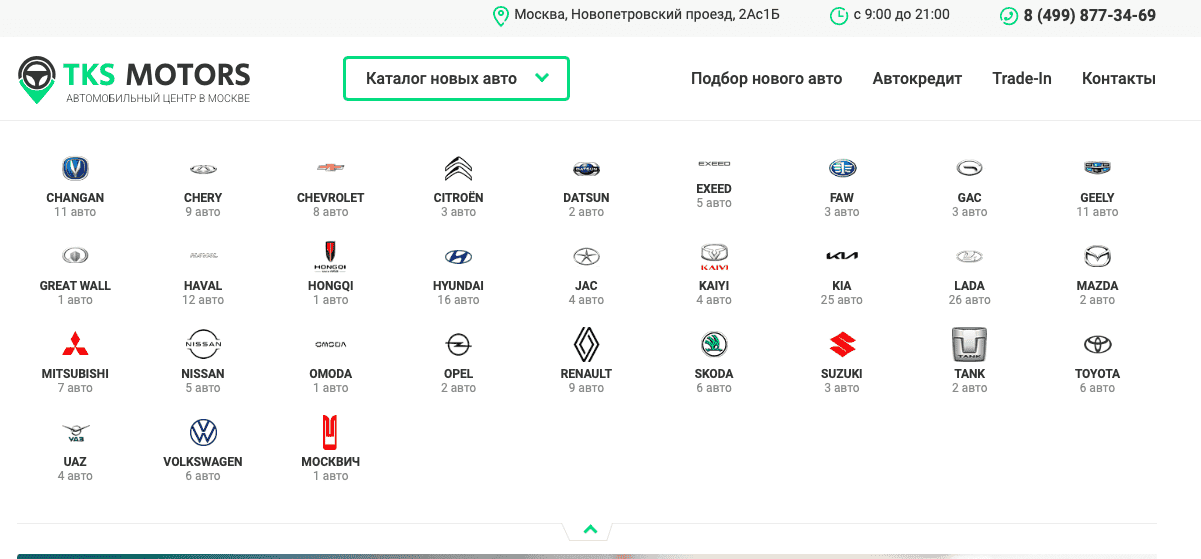Click the Skoda green logo
Viewport: 1201px width, 559px height.
[714, 344]
